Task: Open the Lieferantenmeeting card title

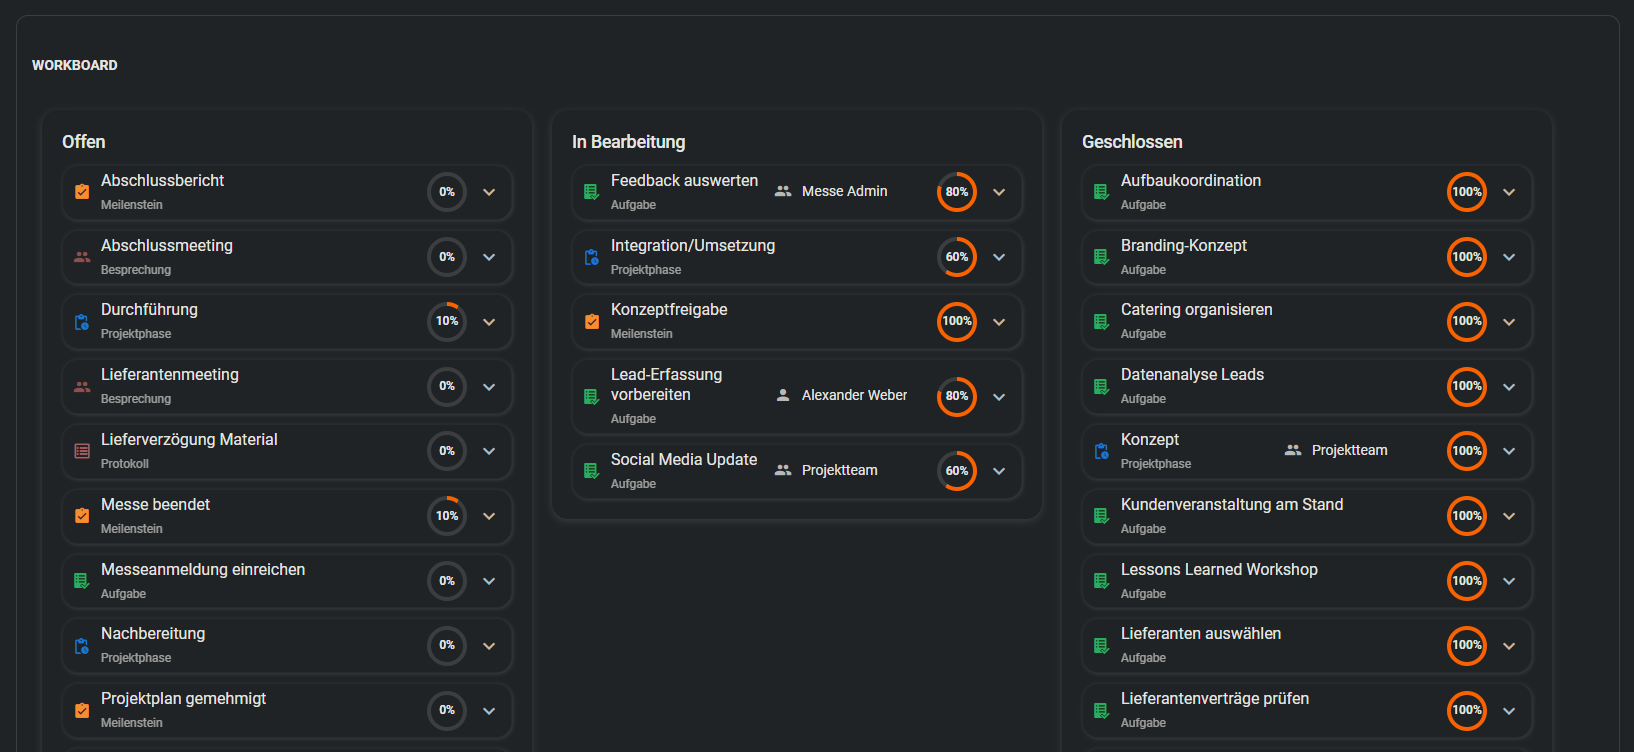Action: tap(170, 375)
